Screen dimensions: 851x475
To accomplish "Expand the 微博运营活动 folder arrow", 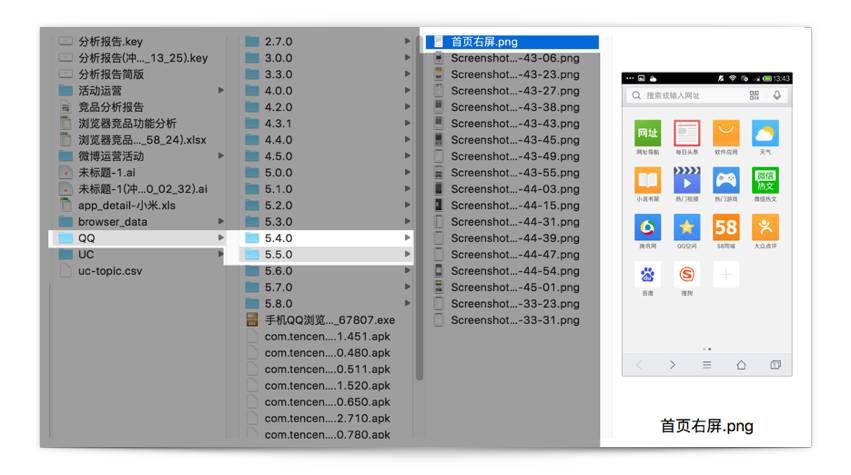I will pos(221,156).
